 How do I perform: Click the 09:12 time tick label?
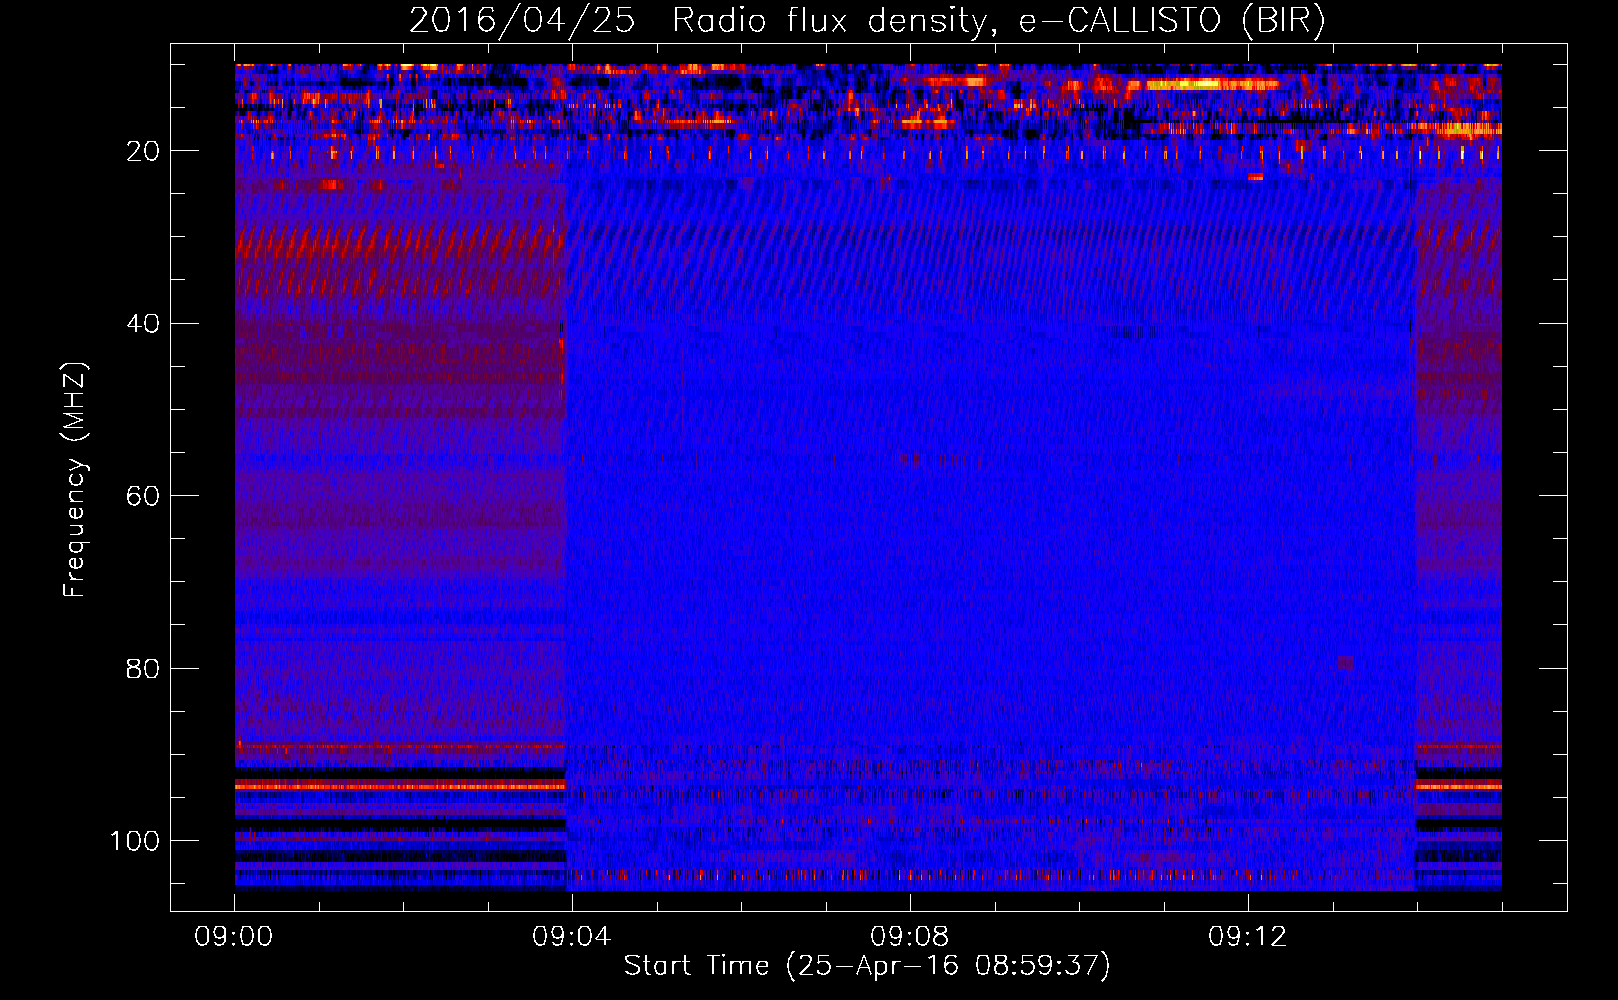click(x=1248, y=937)
